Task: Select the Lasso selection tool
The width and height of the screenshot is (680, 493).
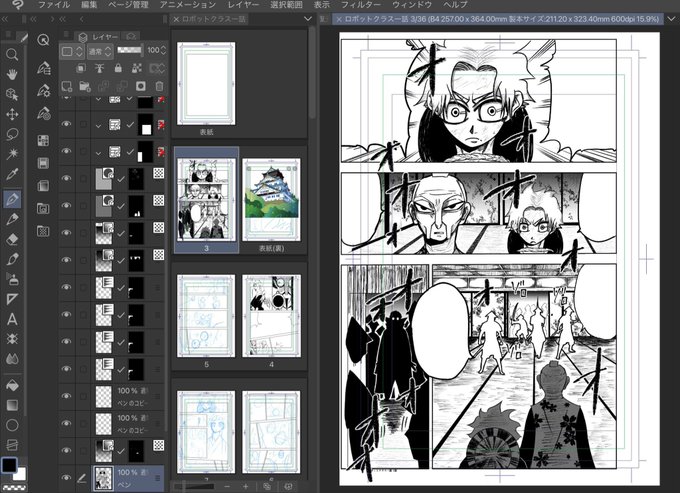Action: pos(12,134)
